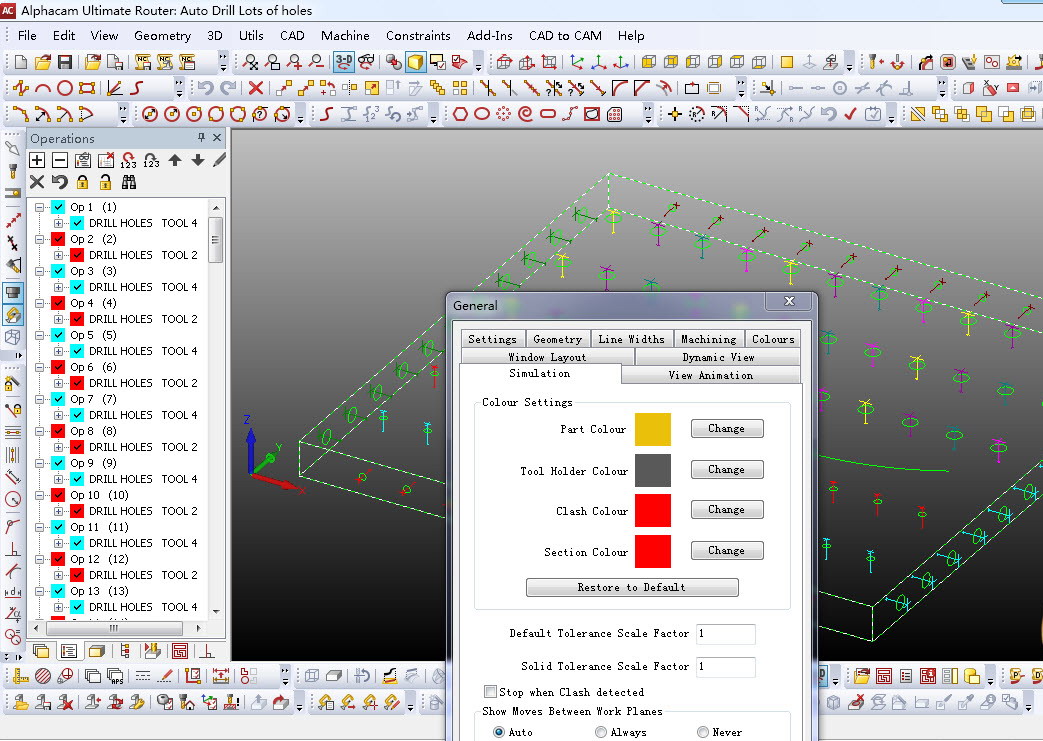Expand DRILL HOLES under Op 9
The image size is (1043, 741).
tap(59, 480)
